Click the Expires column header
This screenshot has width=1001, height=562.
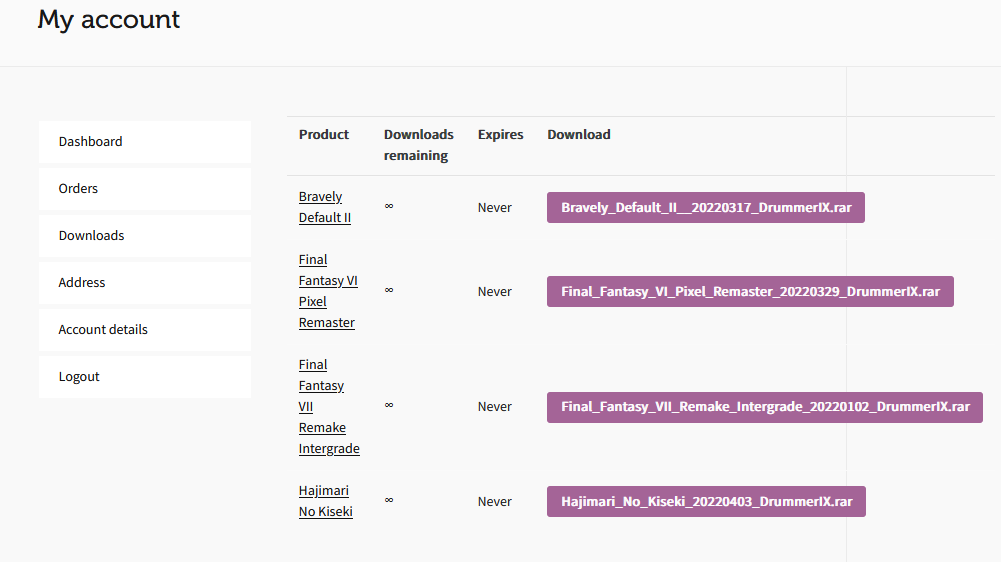500,135
